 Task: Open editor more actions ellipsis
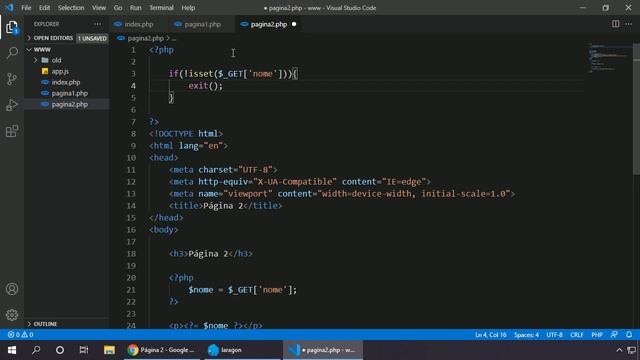[629, 24]
